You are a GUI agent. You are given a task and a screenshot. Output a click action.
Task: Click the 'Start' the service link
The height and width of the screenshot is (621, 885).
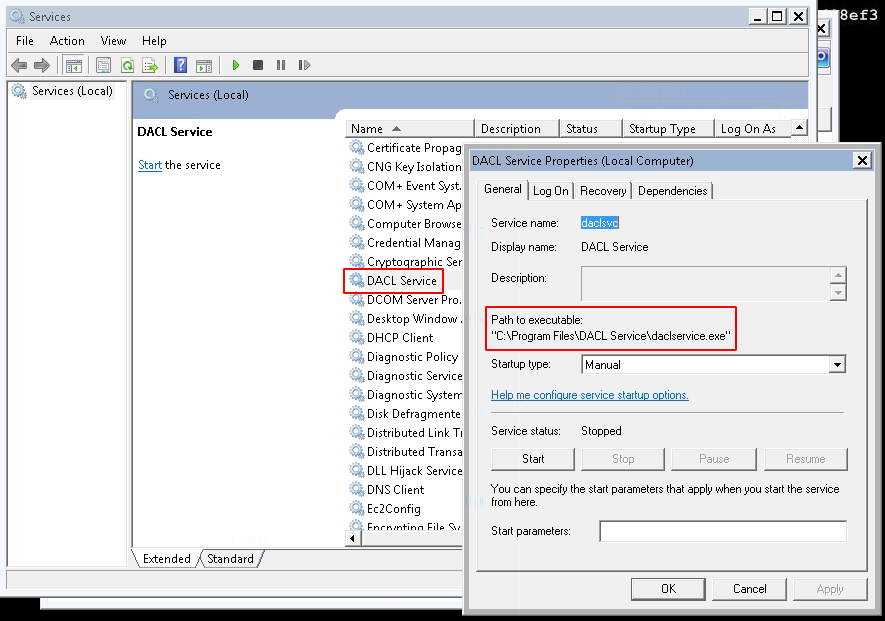coord(149,166)
